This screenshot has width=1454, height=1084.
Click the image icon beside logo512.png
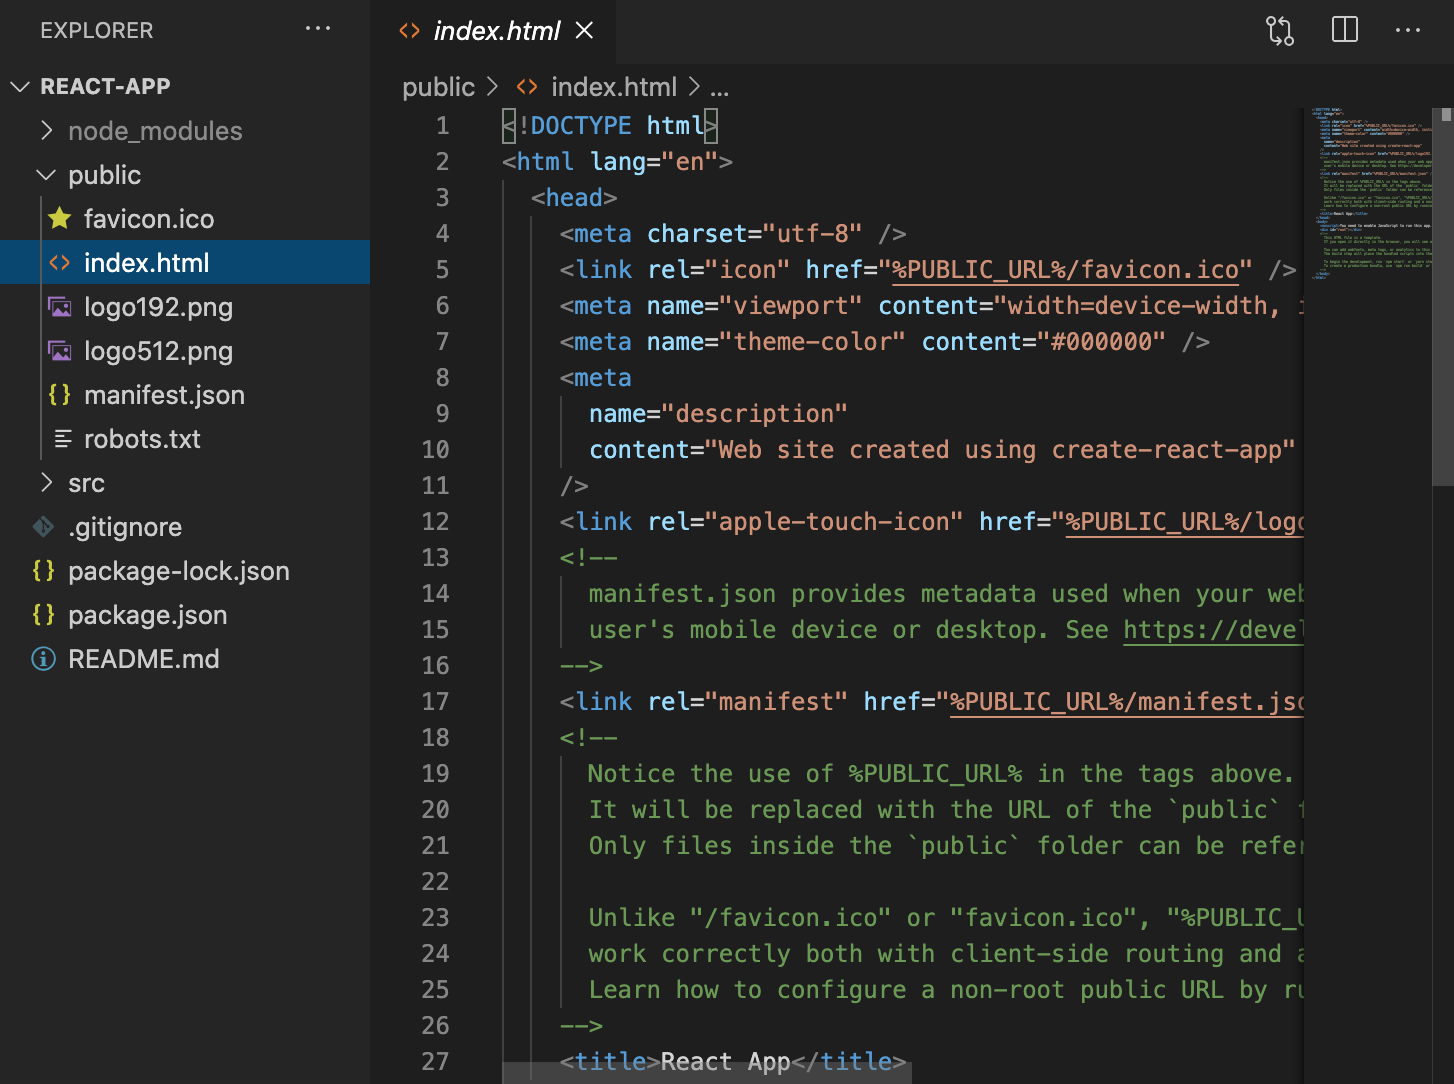[x=60, y=350]
